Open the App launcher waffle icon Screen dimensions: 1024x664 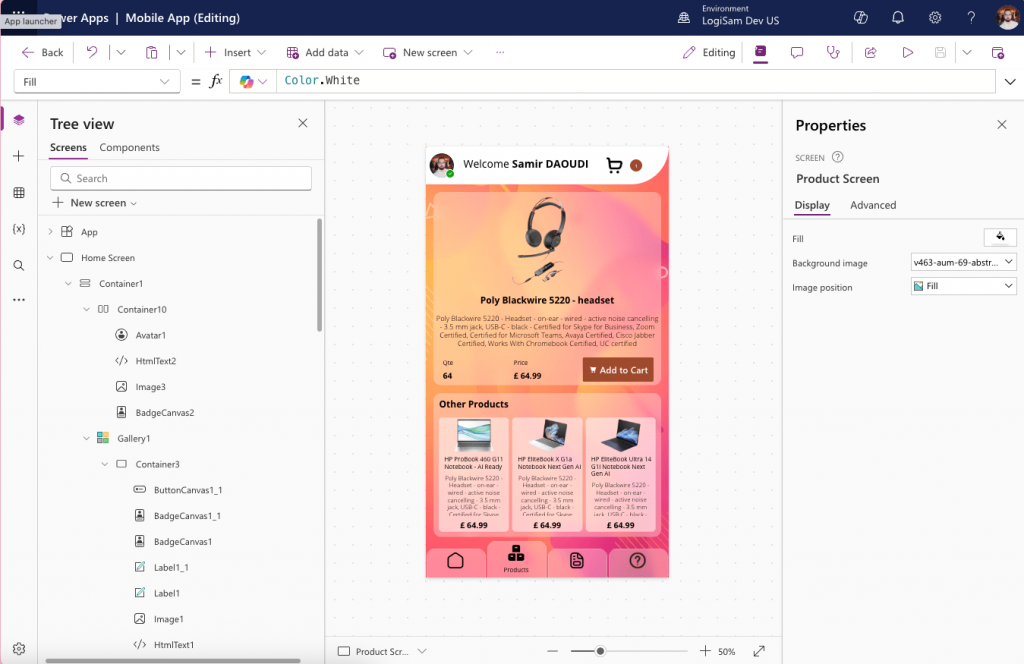[18, 12]
